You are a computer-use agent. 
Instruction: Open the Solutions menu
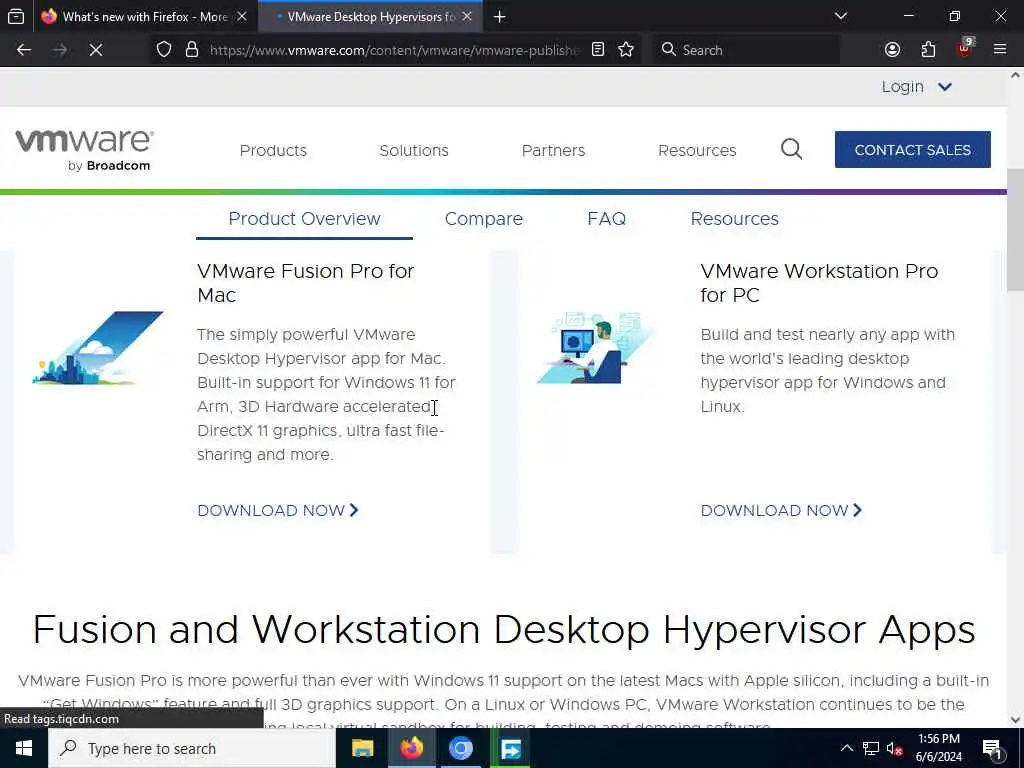414,150
